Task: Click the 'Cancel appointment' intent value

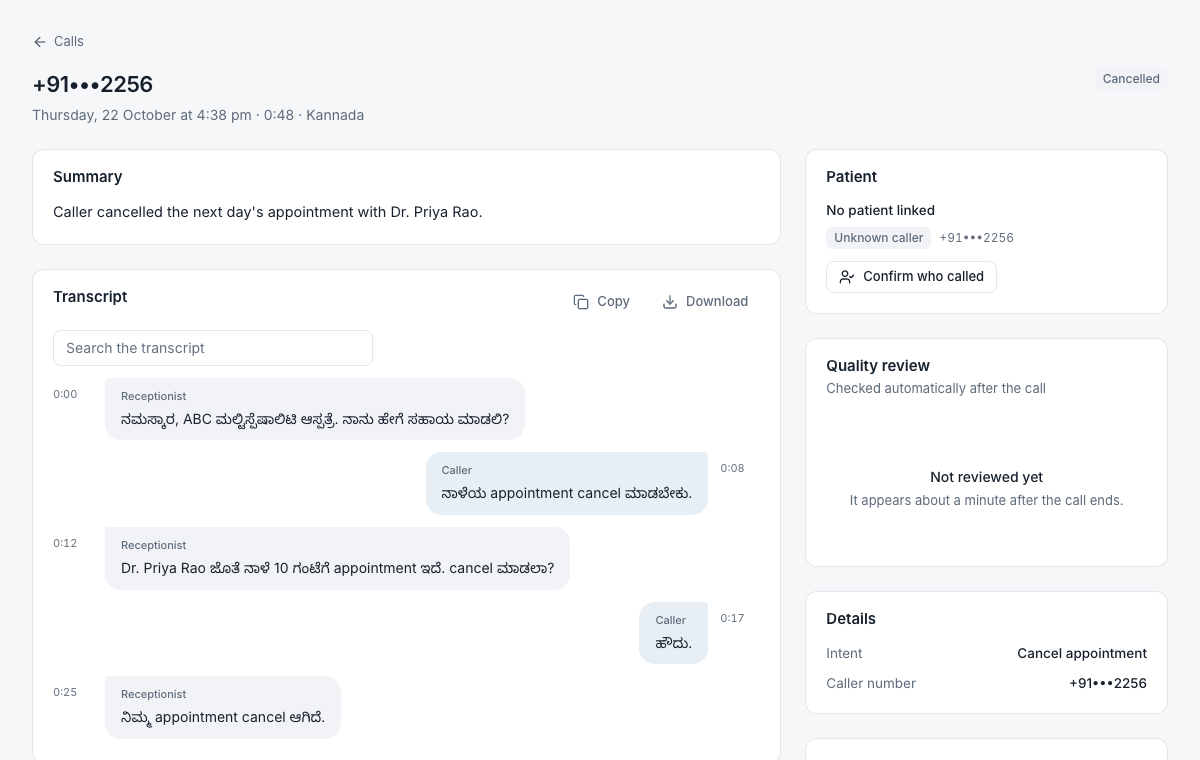Action: coord(1082,653)
